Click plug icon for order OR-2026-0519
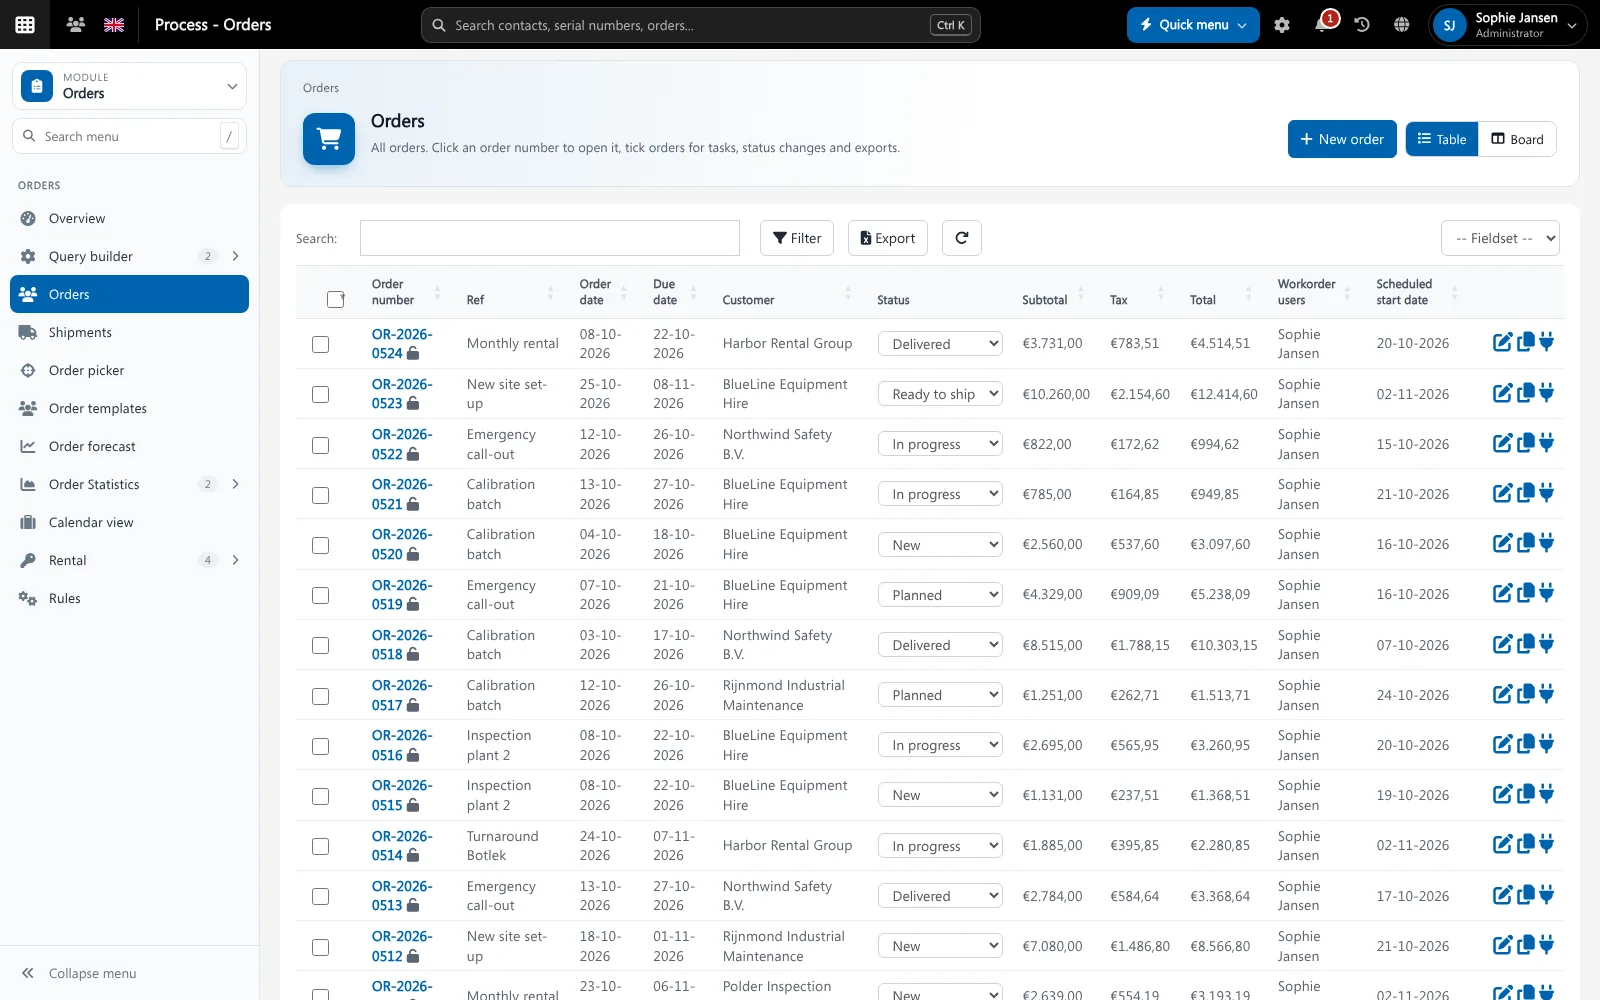This screenshot has height=1000, width=1600. [1547, 593]
